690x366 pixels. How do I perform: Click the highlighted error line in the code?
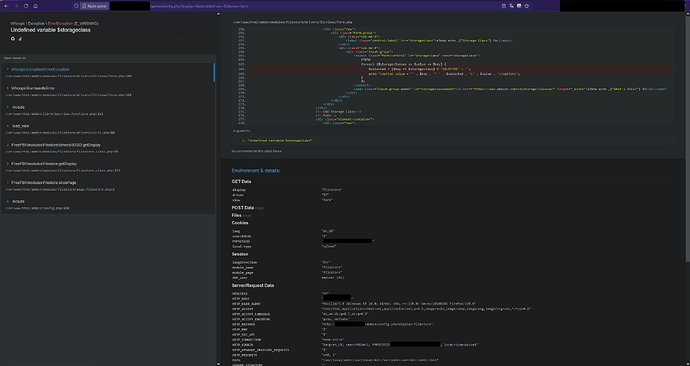[460, 69]
